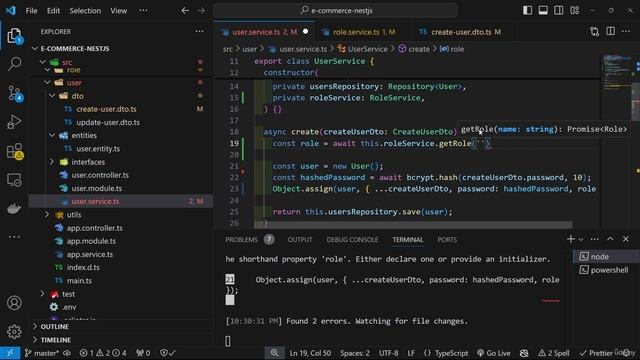Open the 2 Spell status item
Image resolution: width=640 pixels, height=360 pixels.
click(x=553, y=353)
